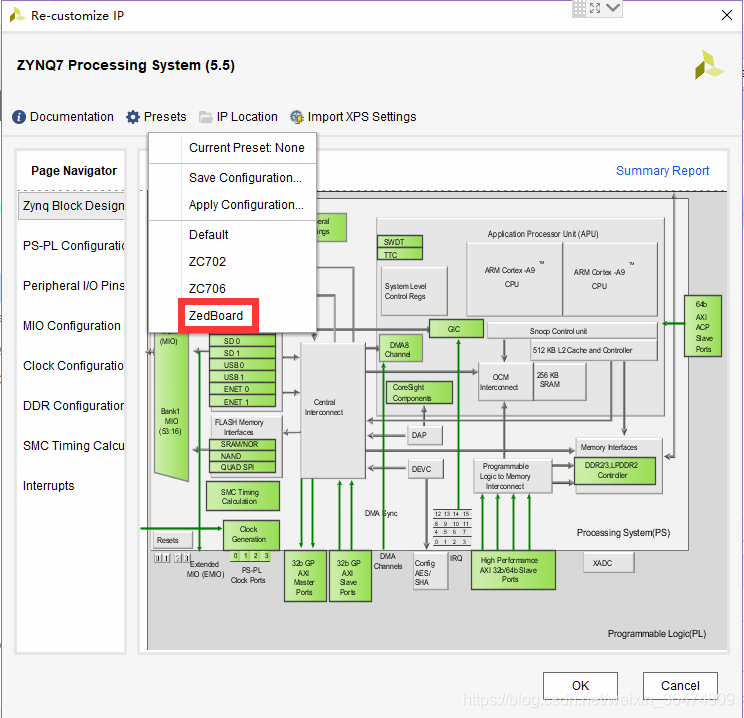Screen dimensions: 744x718
Task: Select Save Configuration... menu entry
Action: [232, 177]
